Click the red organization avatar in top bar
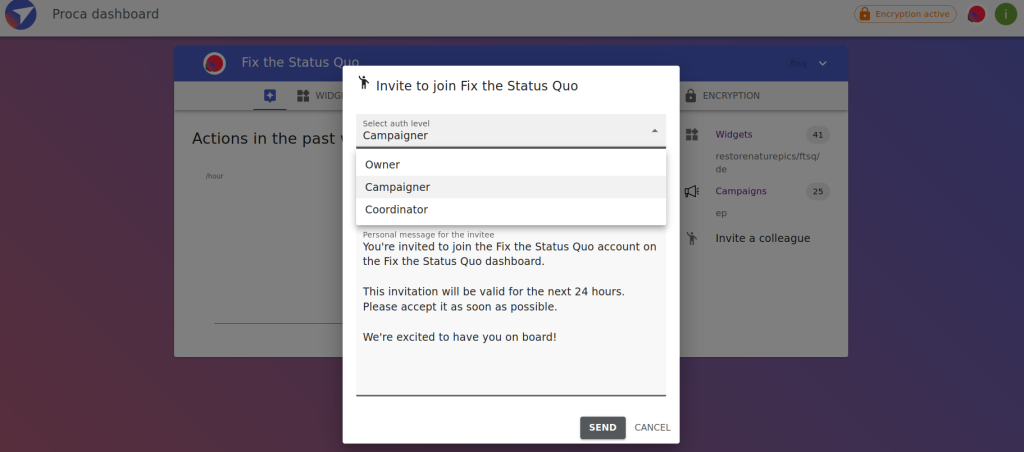Viewport: 1024px width, 452px height. tap(976, 14)
